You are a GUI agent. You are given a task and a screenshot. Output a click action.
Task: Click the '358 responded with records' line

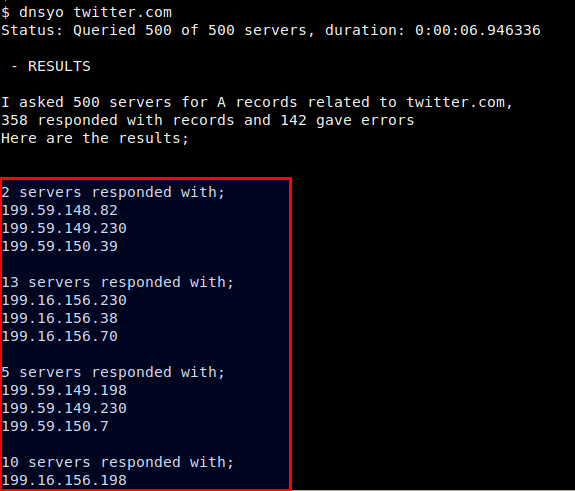208,120
